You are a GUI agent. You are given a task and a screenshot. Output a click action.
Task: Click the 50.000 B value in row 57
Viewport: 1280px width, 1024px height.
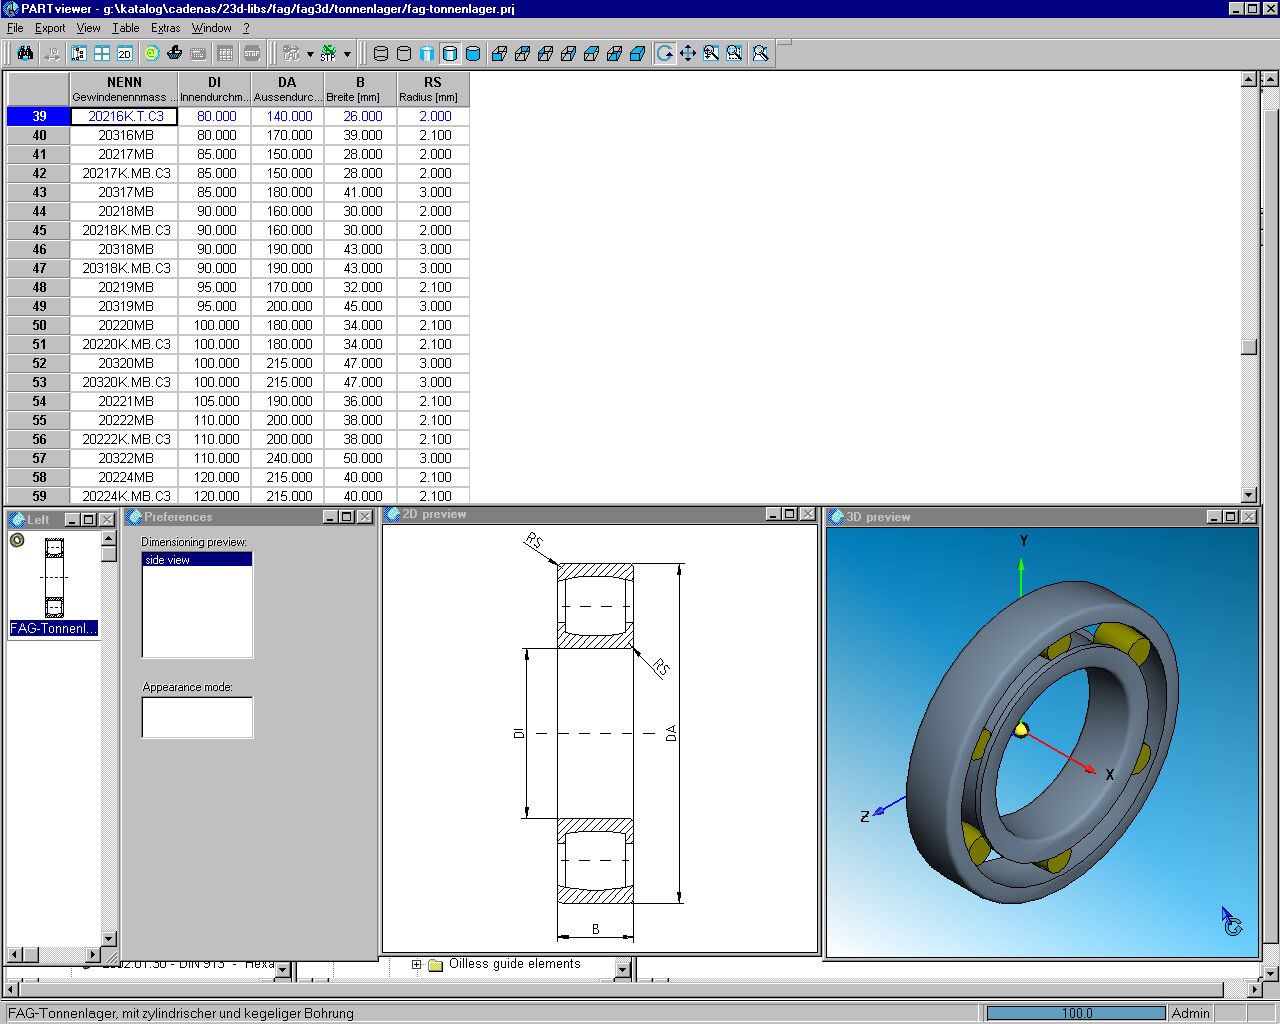point(361,458)
